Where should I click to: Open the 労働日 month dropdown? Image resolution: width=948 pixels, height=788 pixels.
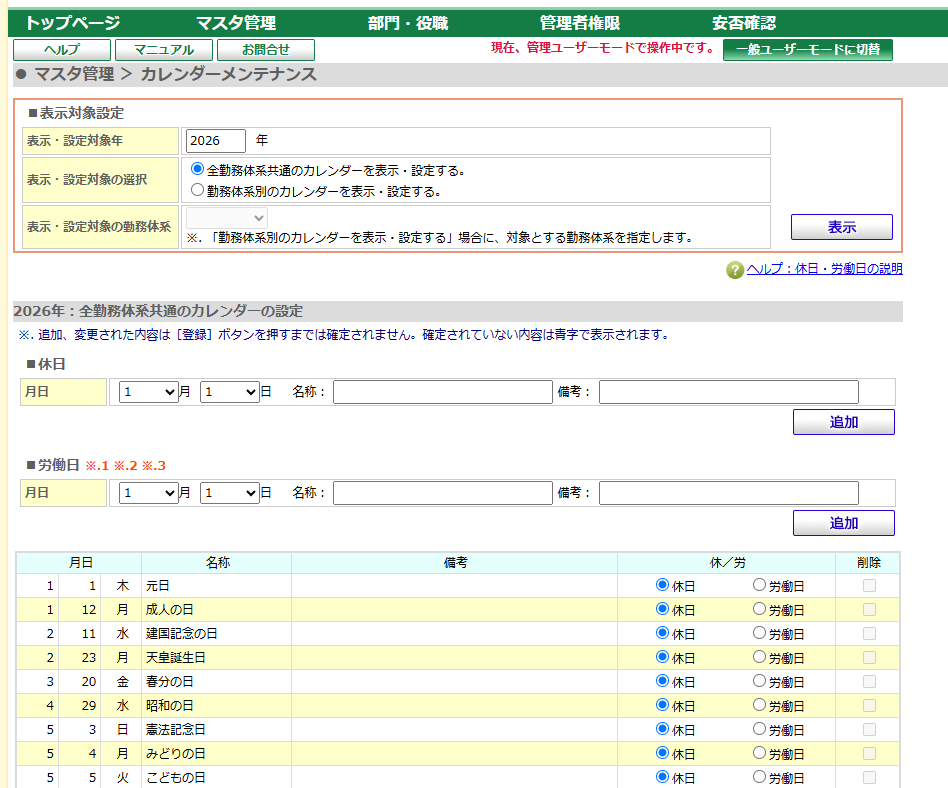pos(149,493)
